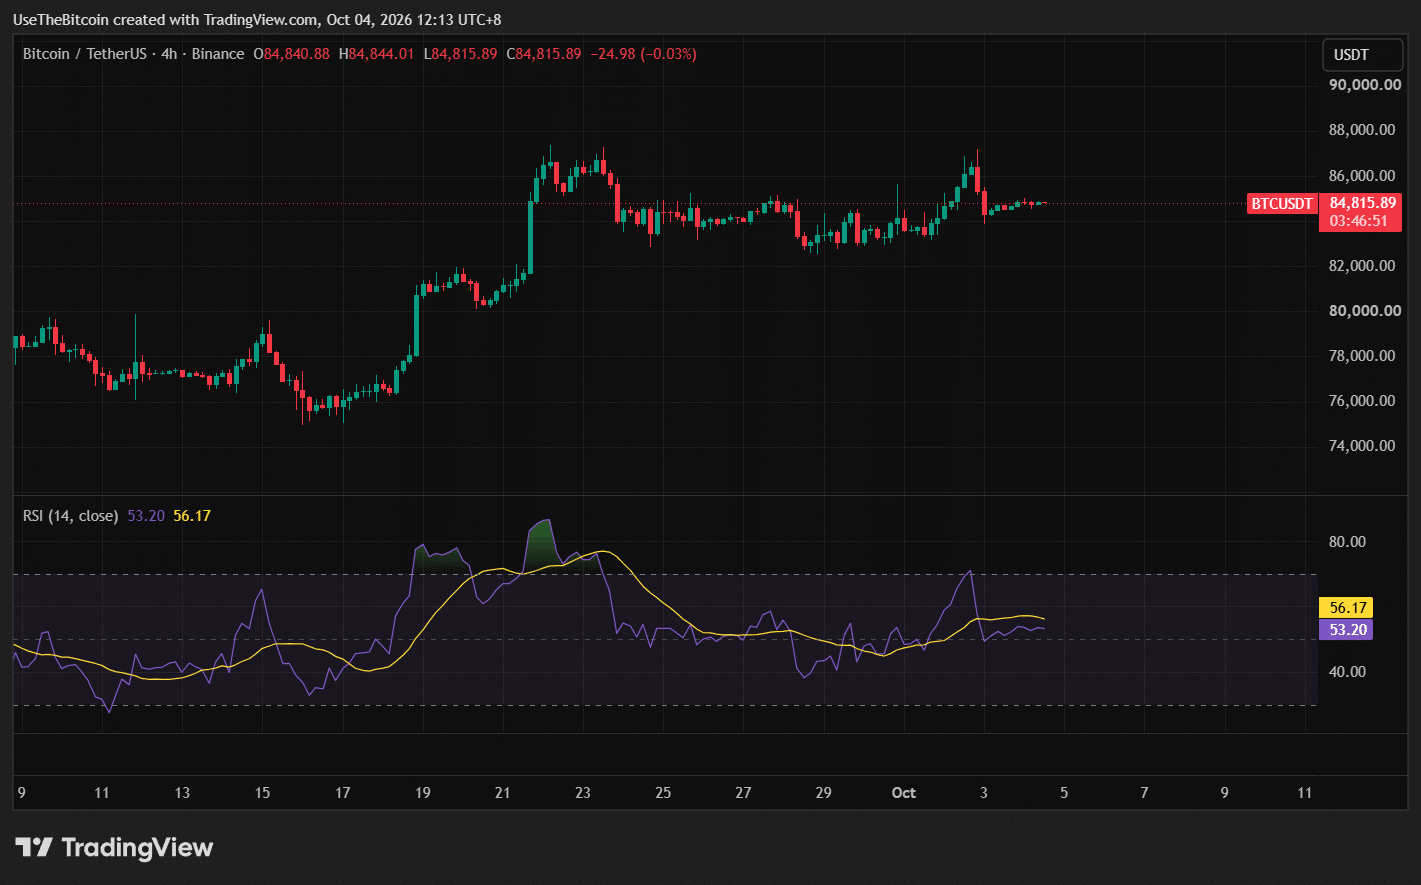Click the change value −24.98 (−0.03%)
Viewport: 1421px width, 885px height.
(x=643, y=54)
